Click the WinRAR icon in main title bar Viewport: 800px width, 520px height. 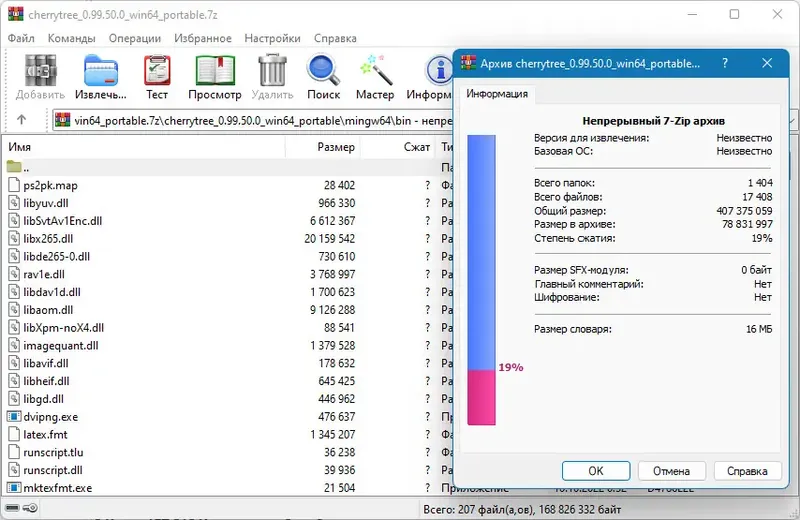click(16, 14)
